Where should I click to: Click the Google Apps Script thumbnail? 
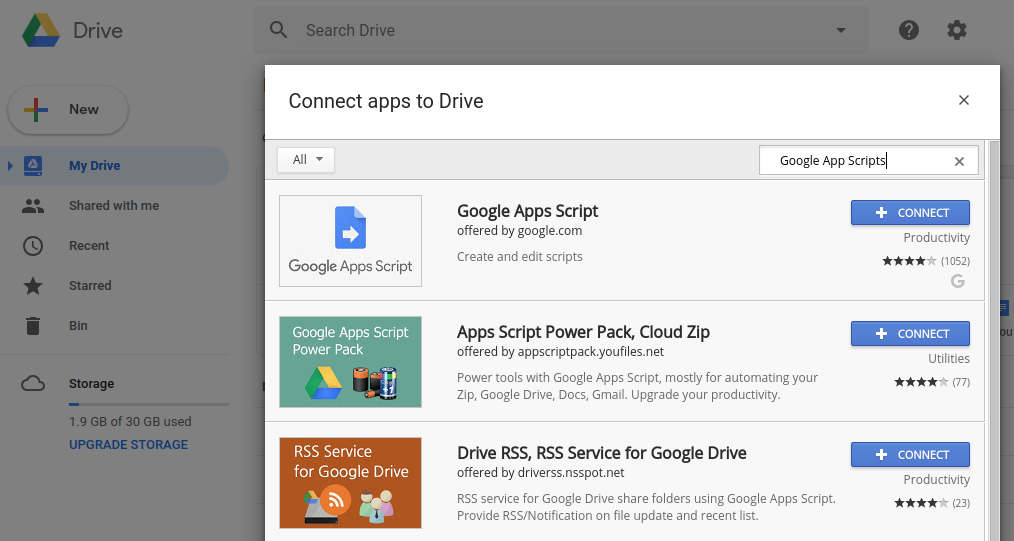coord(351,241)
